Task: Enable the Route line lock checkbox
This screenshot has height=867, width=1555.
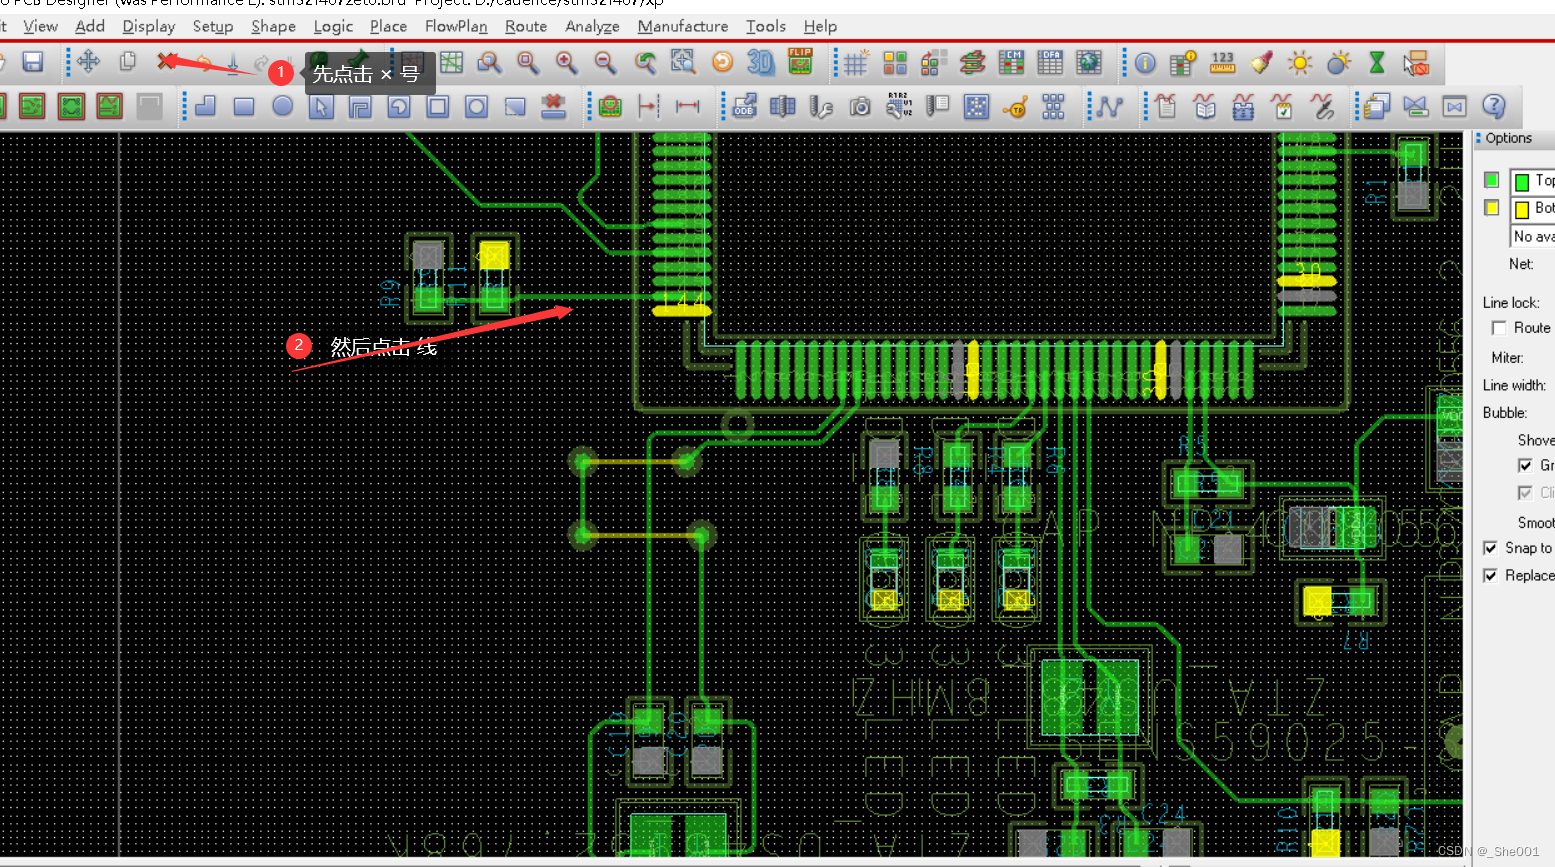Action: pyautogui.click(x=1499, y=328)
